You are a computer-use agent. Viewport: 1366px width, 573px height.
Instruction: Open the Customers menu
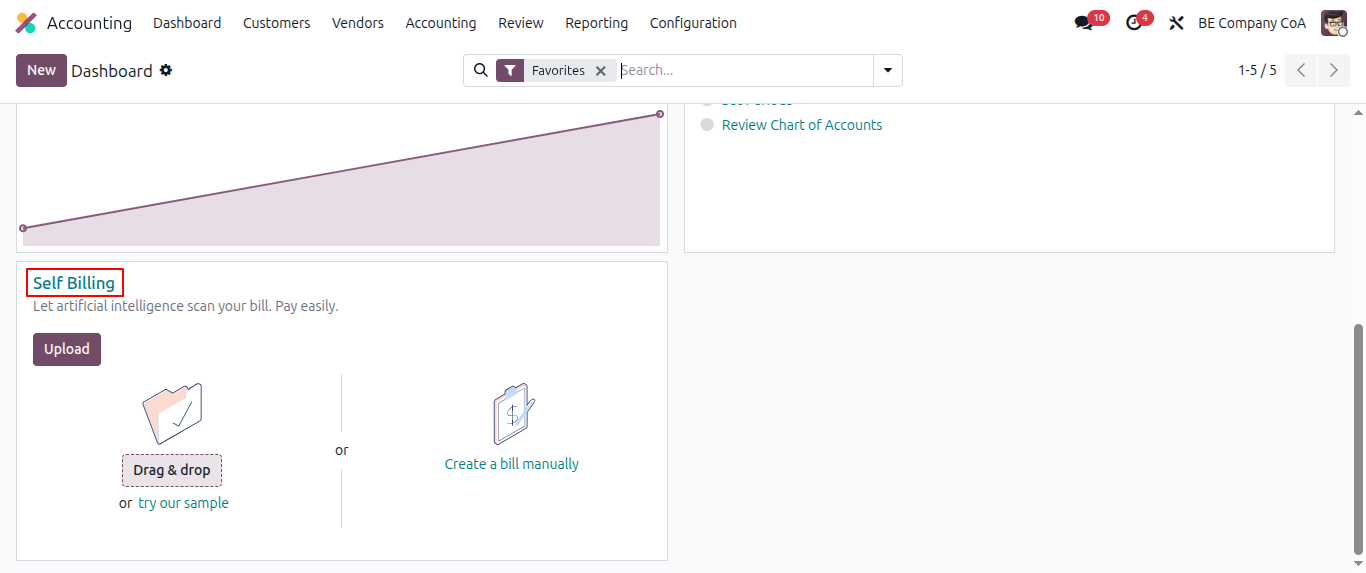click(277, 23)
